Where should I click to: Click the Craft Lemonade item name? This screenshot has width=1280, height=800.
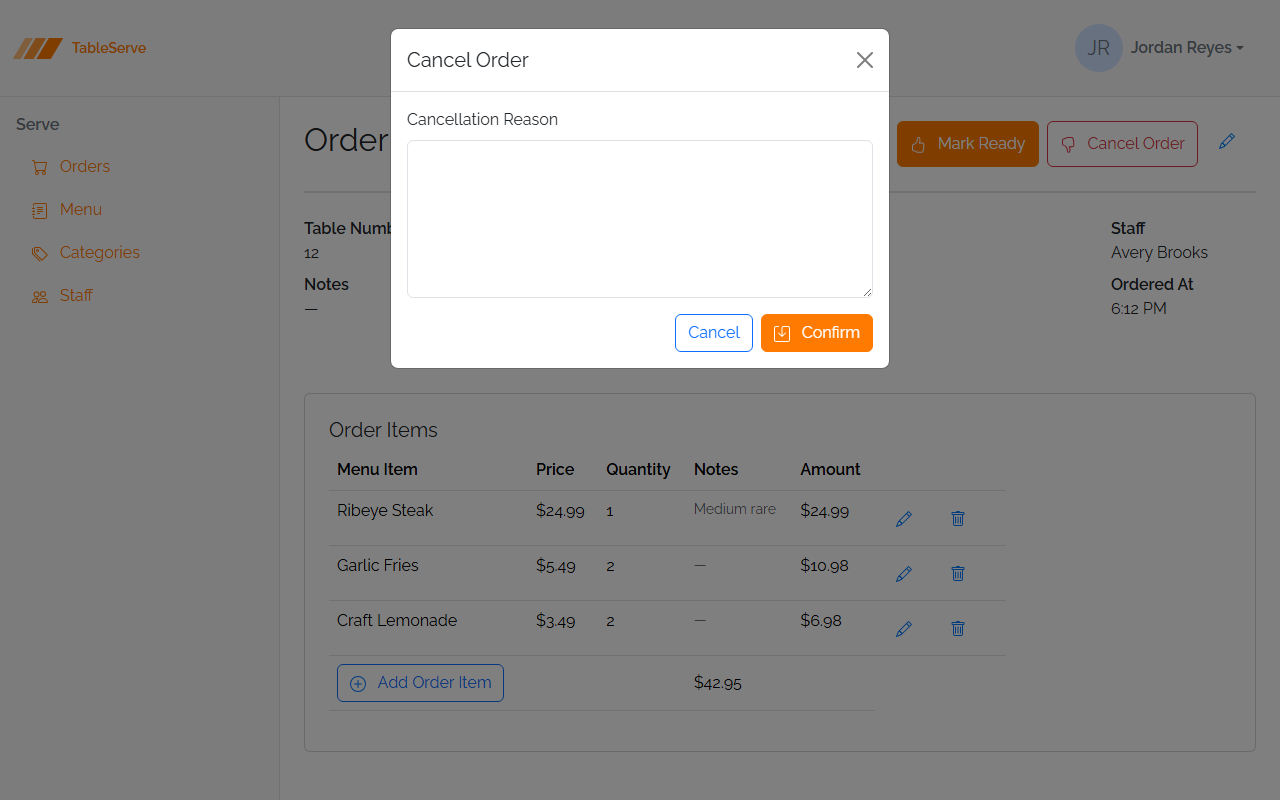pos(397,621)
